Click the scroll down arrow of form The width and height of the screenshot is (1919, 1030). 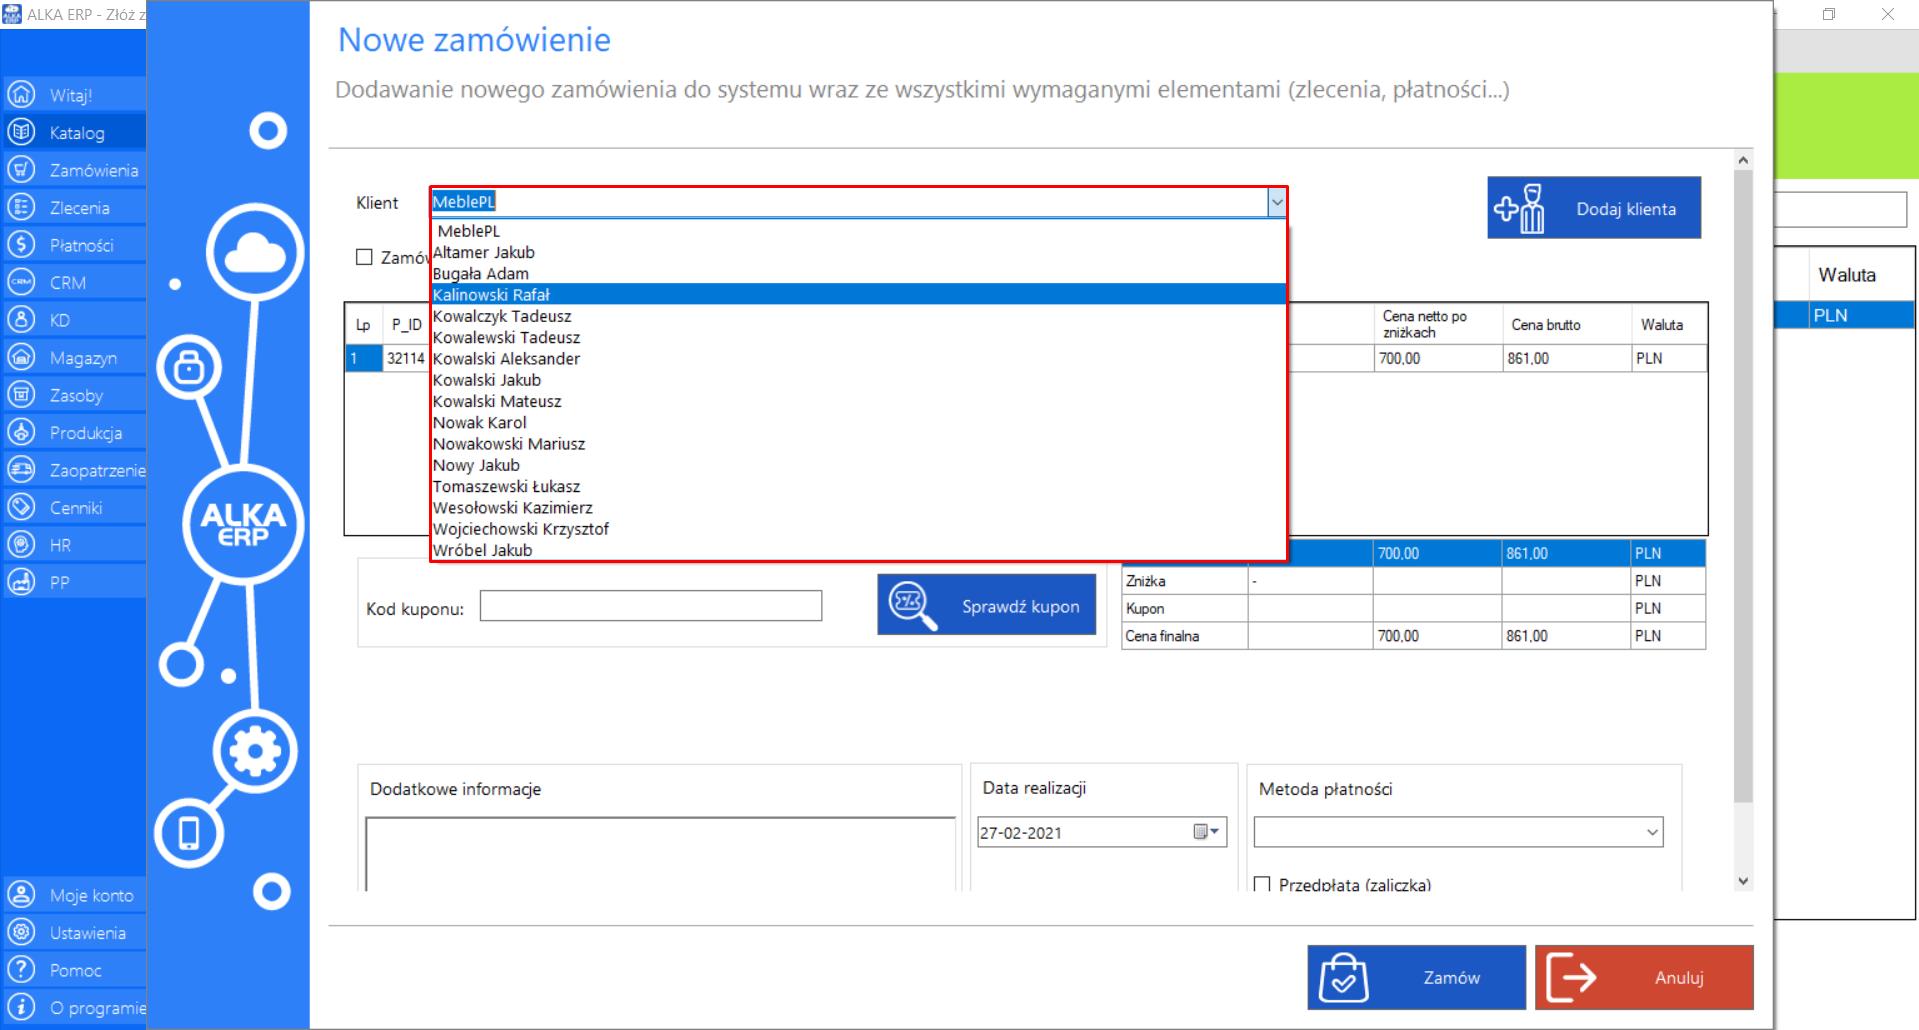[1743, 881]
